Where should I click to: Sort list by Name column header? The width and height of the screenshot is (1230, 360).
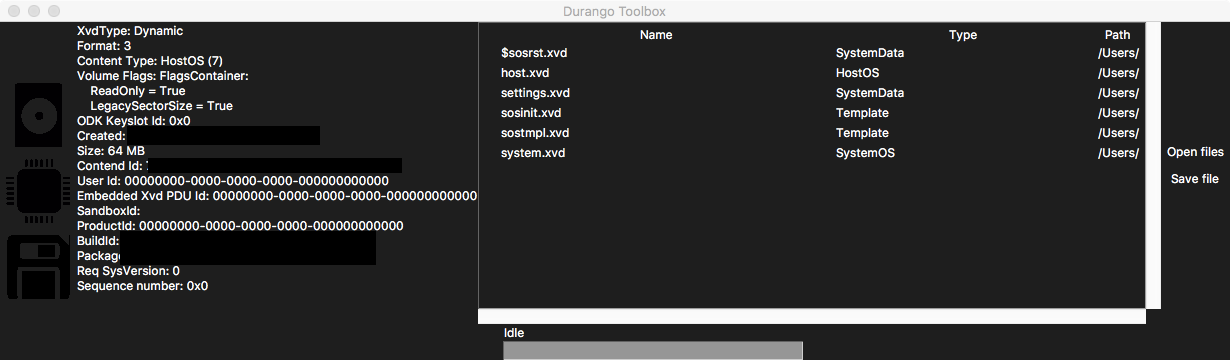(x=656, y=35)
